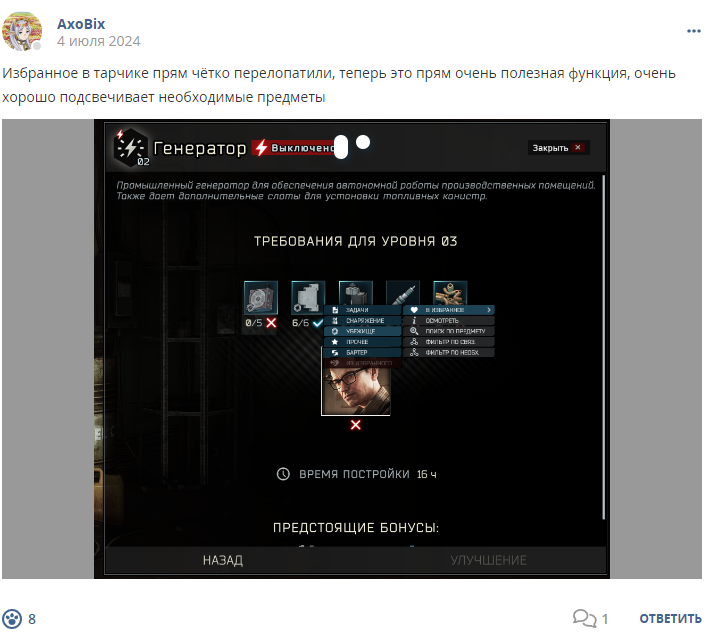Click the Генератор hexagon lightning icon
This screenshot has width=709, height=632.
click(x=131, y=148)
